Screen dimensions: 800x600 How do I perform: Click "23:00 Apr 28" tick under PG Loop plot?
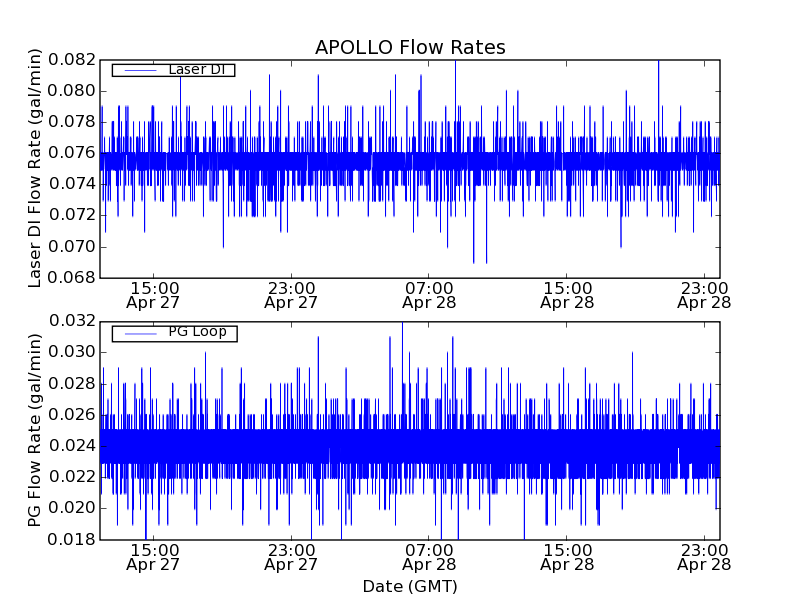[705, 558]
